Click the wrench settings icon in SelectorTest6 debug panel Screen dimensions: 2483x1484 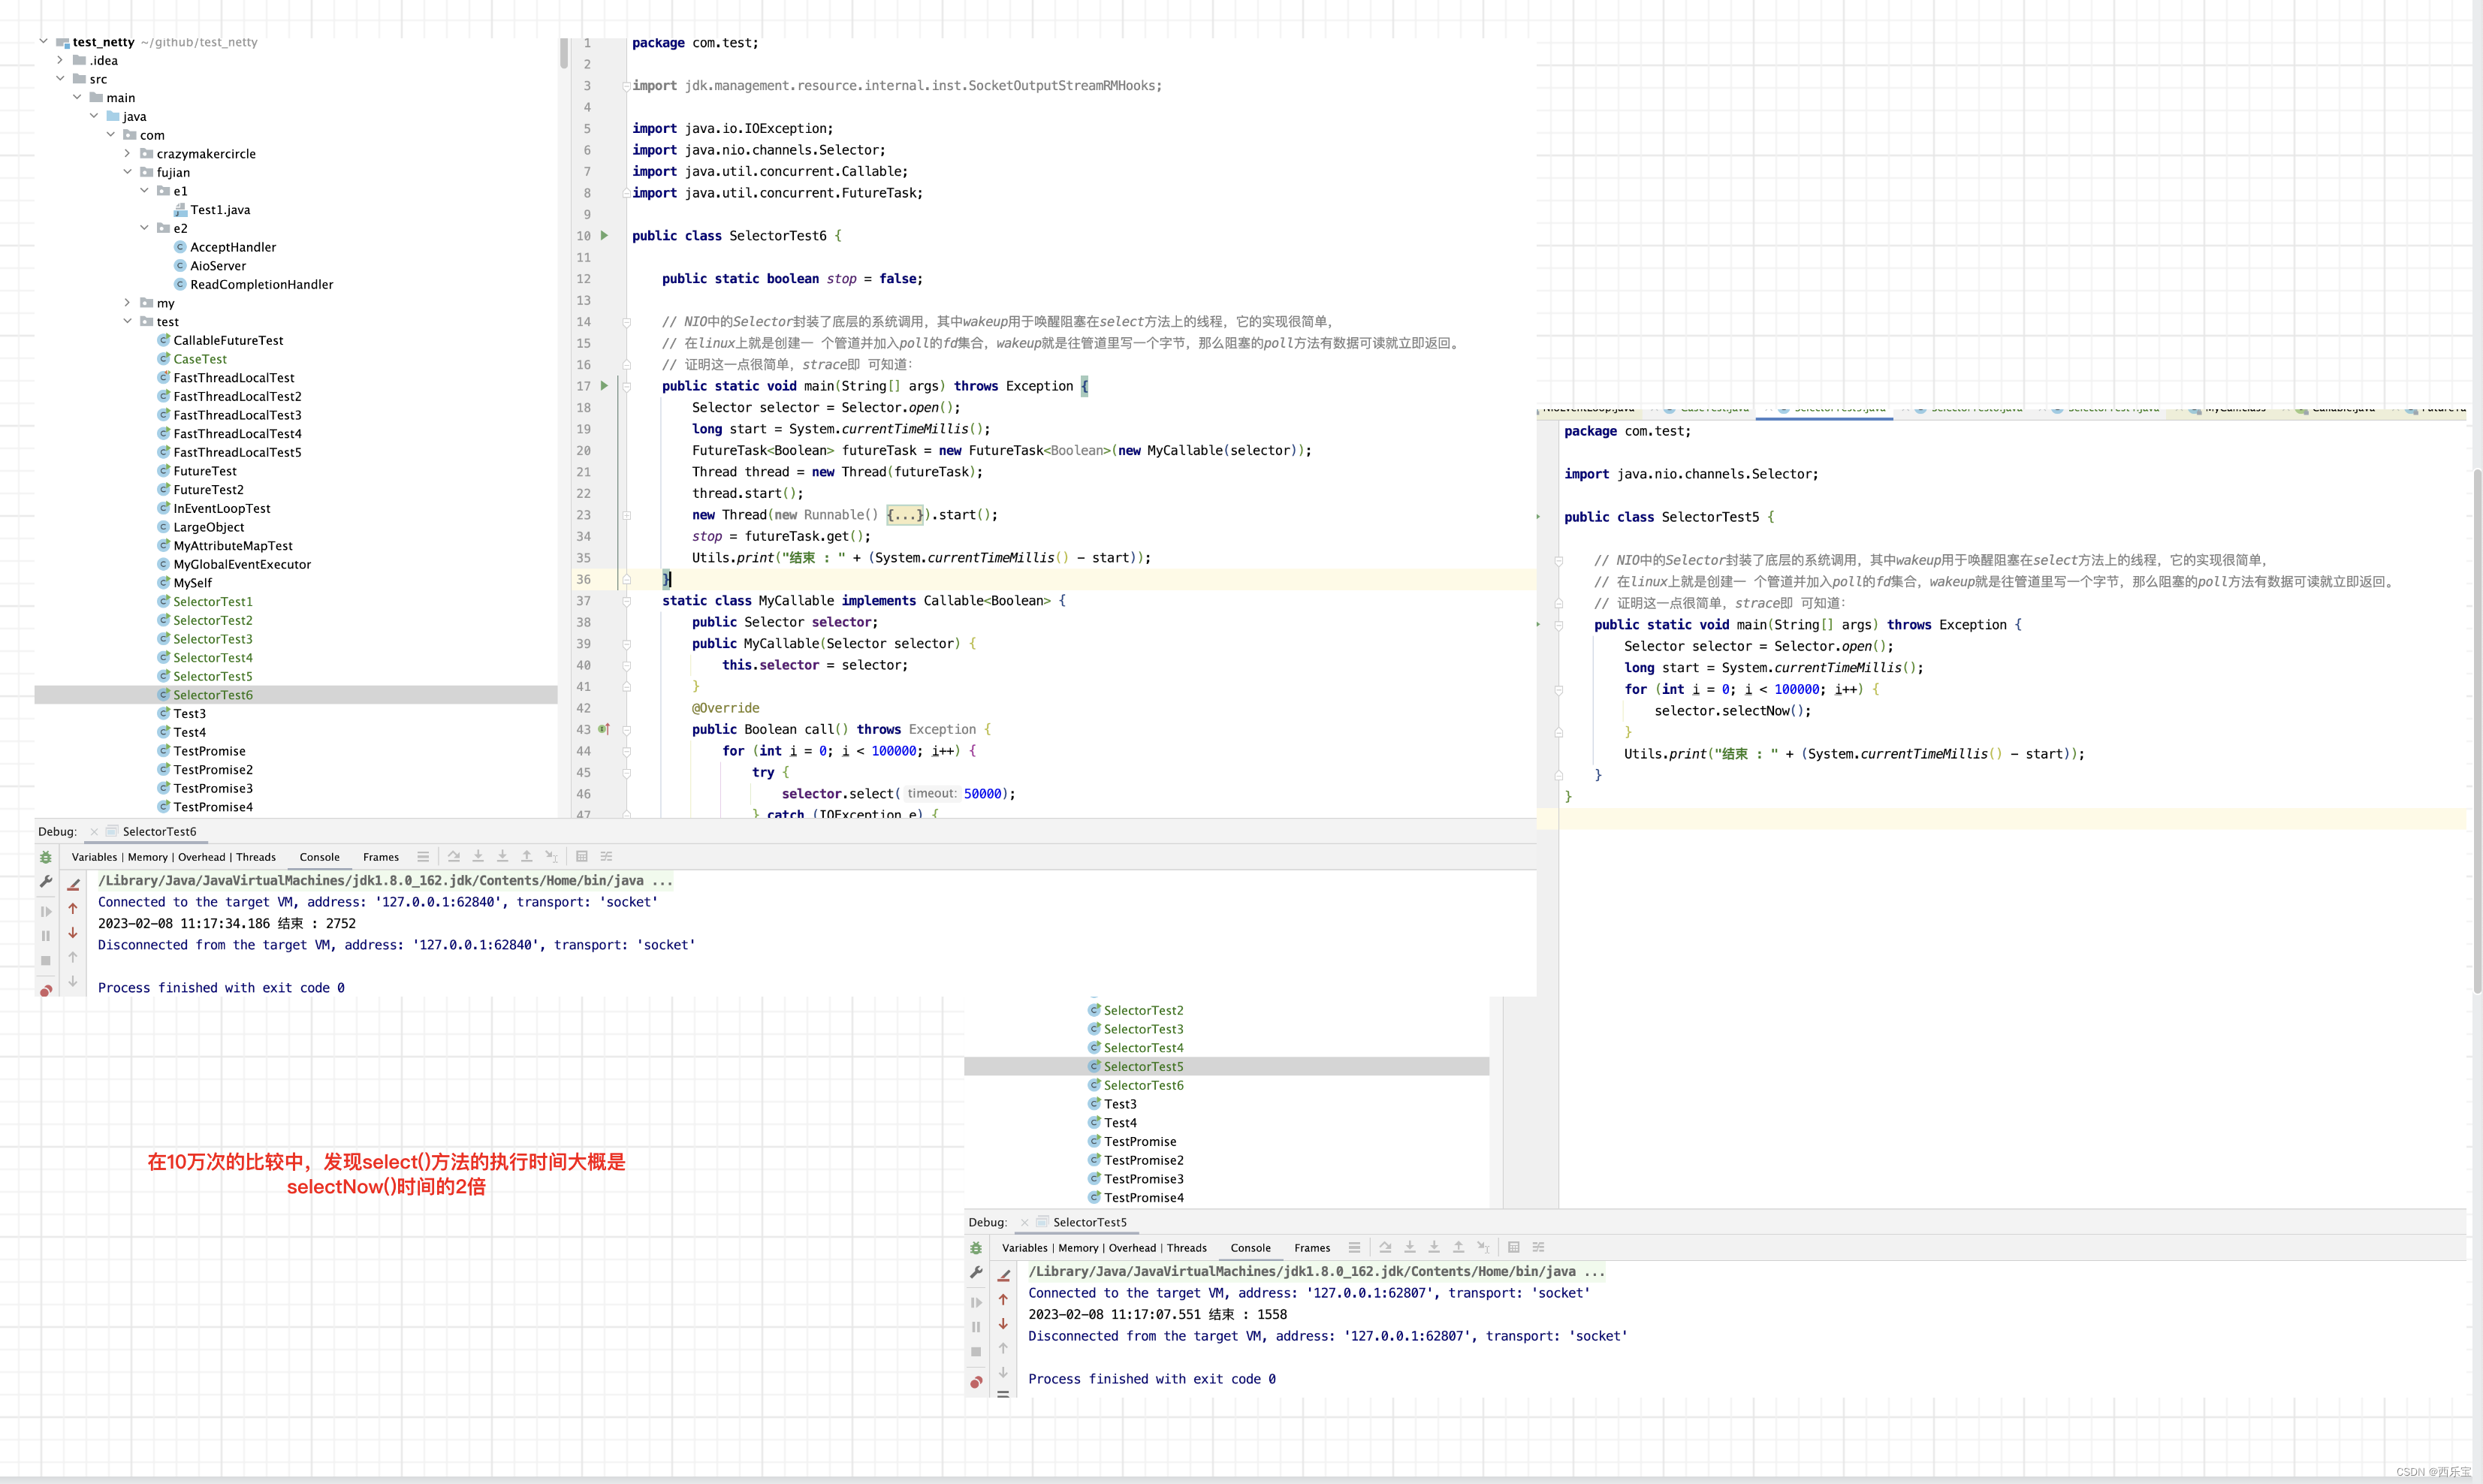point(46,882)
